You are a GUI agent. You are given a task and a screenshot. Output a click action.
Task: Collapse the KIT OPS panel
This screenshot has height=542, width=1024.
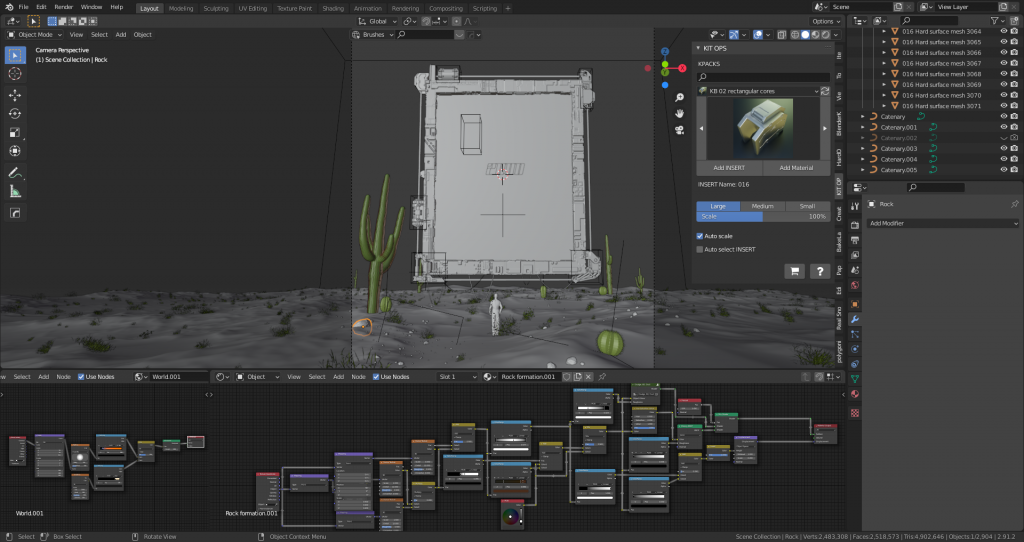pyautogui.click(x=698, y=48)
